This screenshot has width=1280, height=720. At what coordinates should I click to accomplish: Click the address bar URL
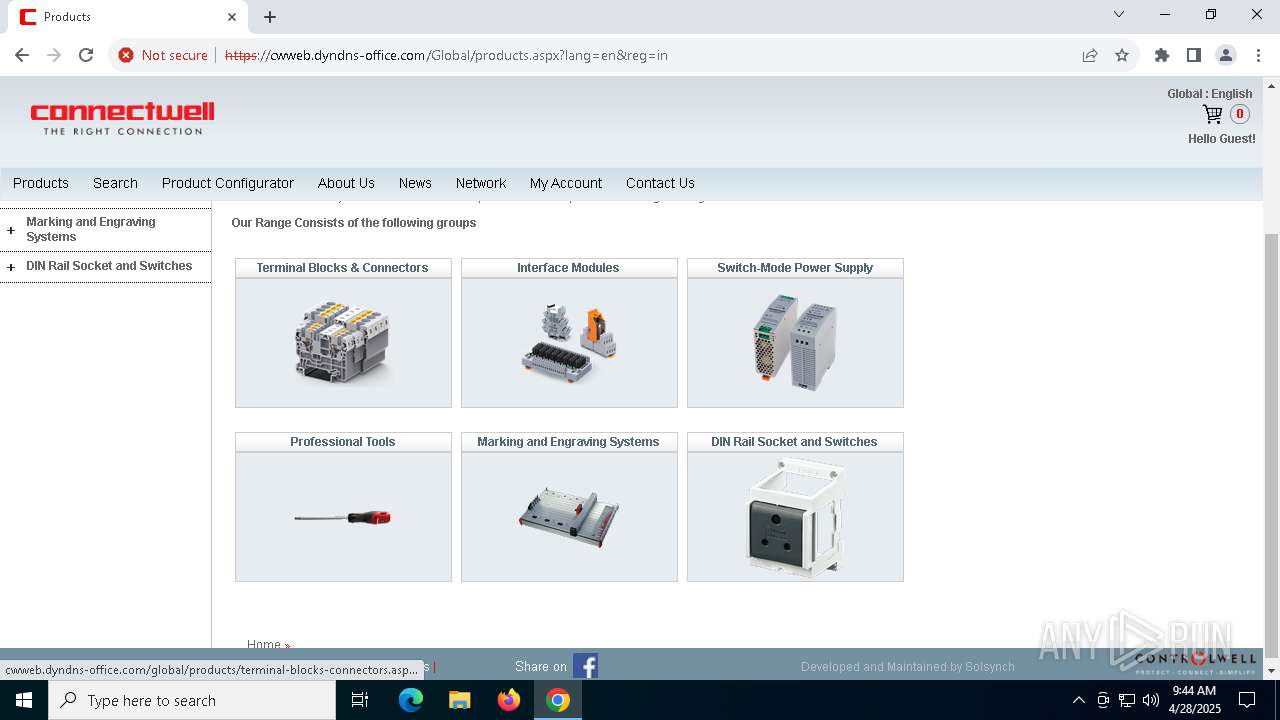tap(446, 55)
